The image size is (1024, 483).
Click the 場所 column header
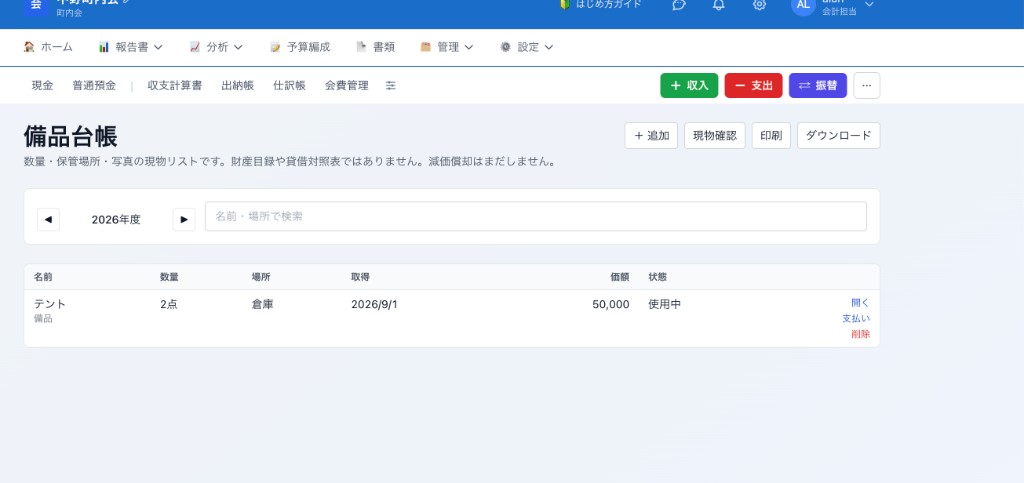(261, 277)
